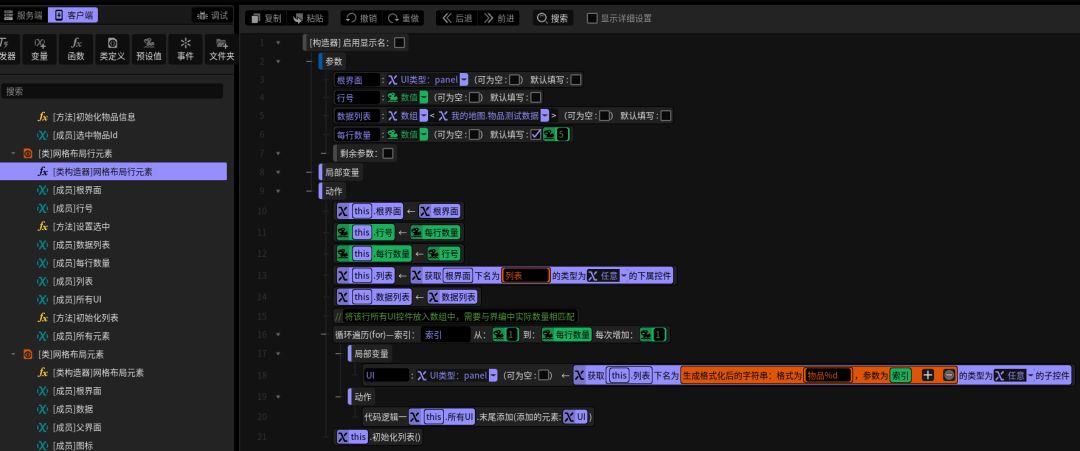
Task: Open 数值 type dropdown in 行号 row
Action: click(424, 98)
